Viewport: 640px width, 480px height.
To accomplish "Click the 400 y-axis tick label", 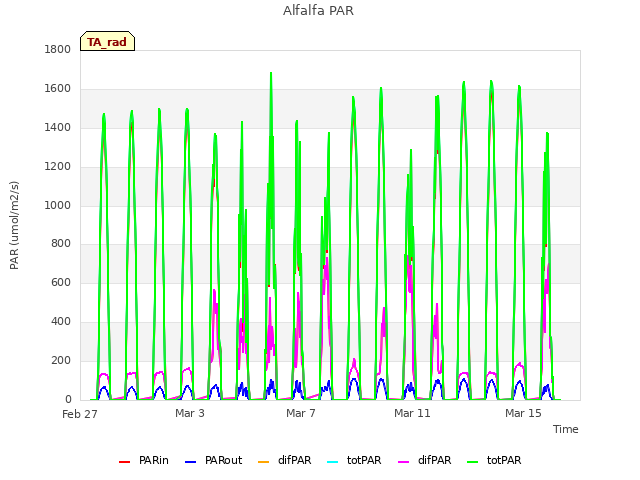I will coord(61,322).
